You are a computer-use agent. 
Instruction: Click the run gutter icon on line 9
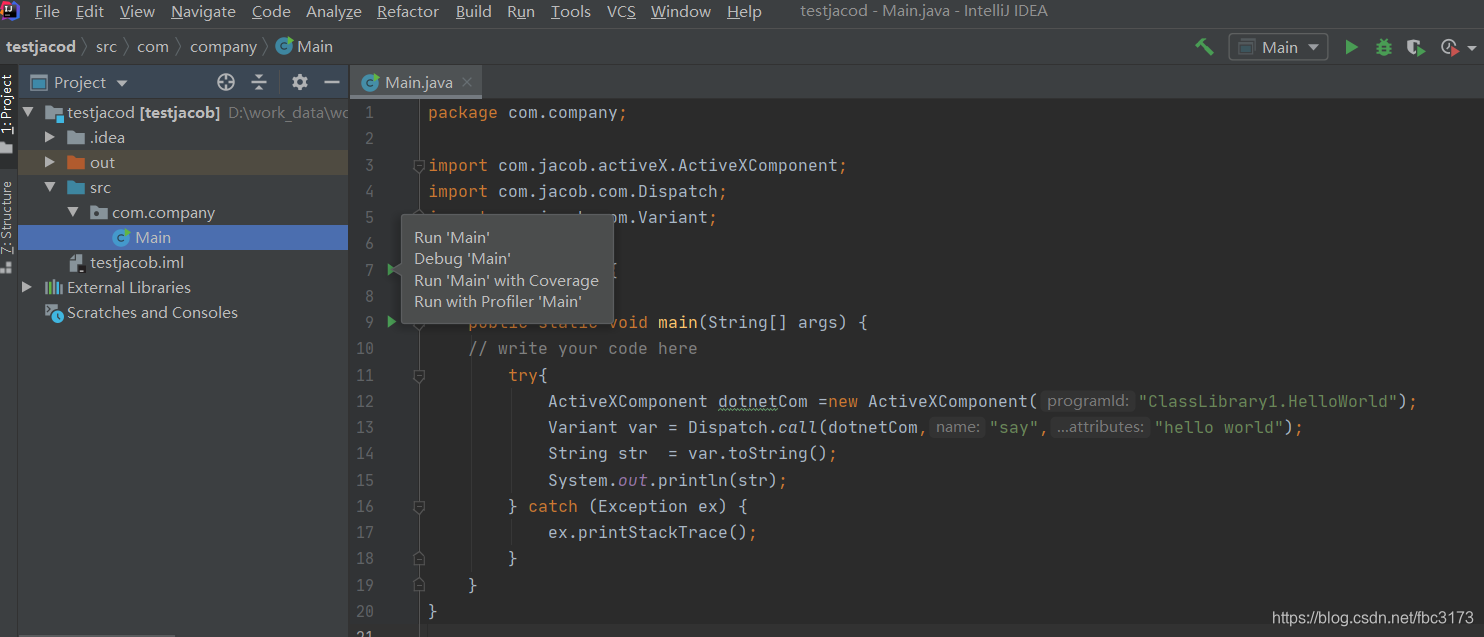(x=392, y=322)
